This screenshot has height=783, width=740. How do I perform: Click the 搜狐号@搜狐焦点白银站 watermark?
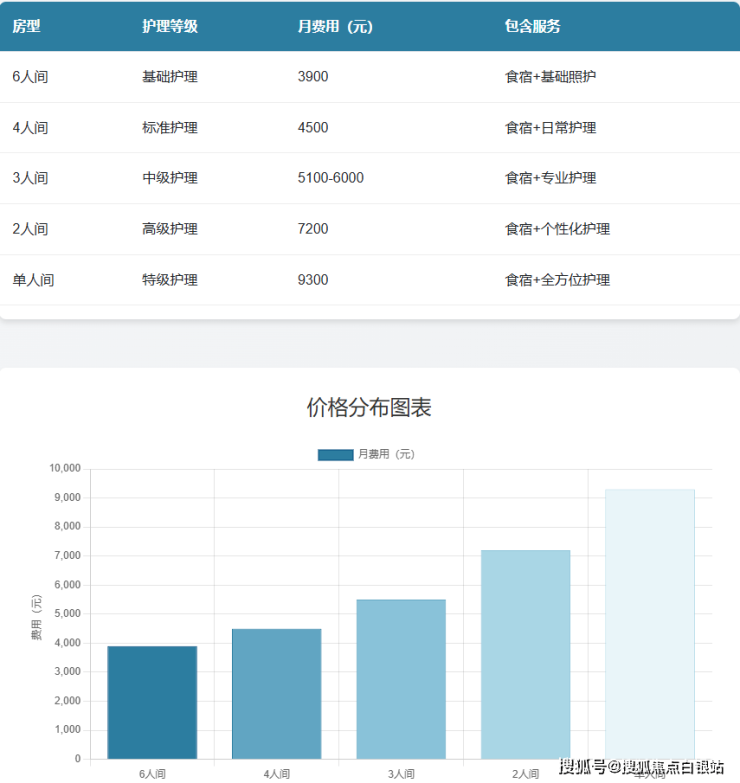click(641, 767)
